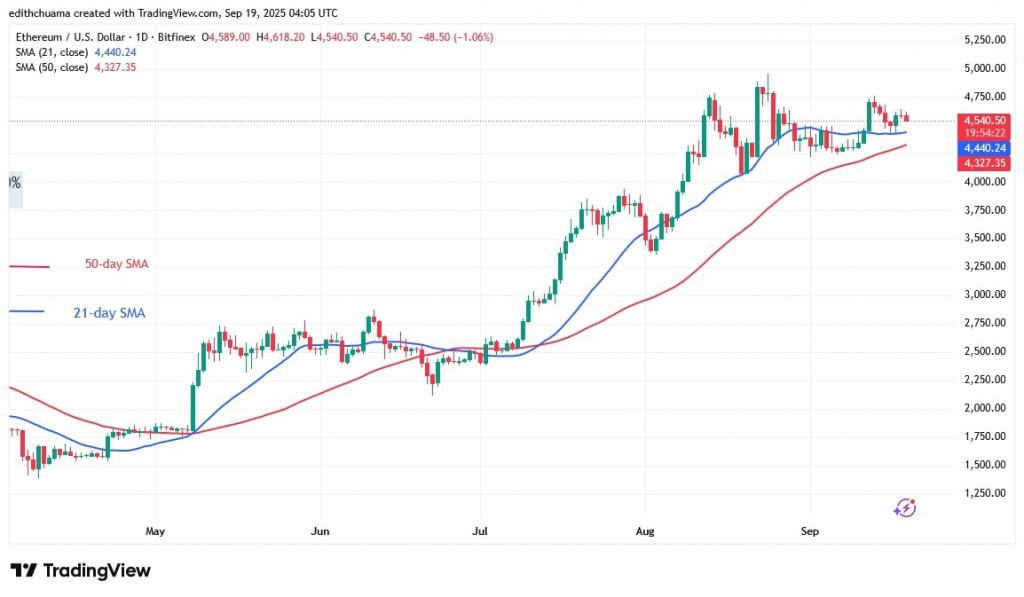Click the Bitfinex exchange name in the title
The width and height of the screenshot is (1024, 597).
(x=177, y=37)
